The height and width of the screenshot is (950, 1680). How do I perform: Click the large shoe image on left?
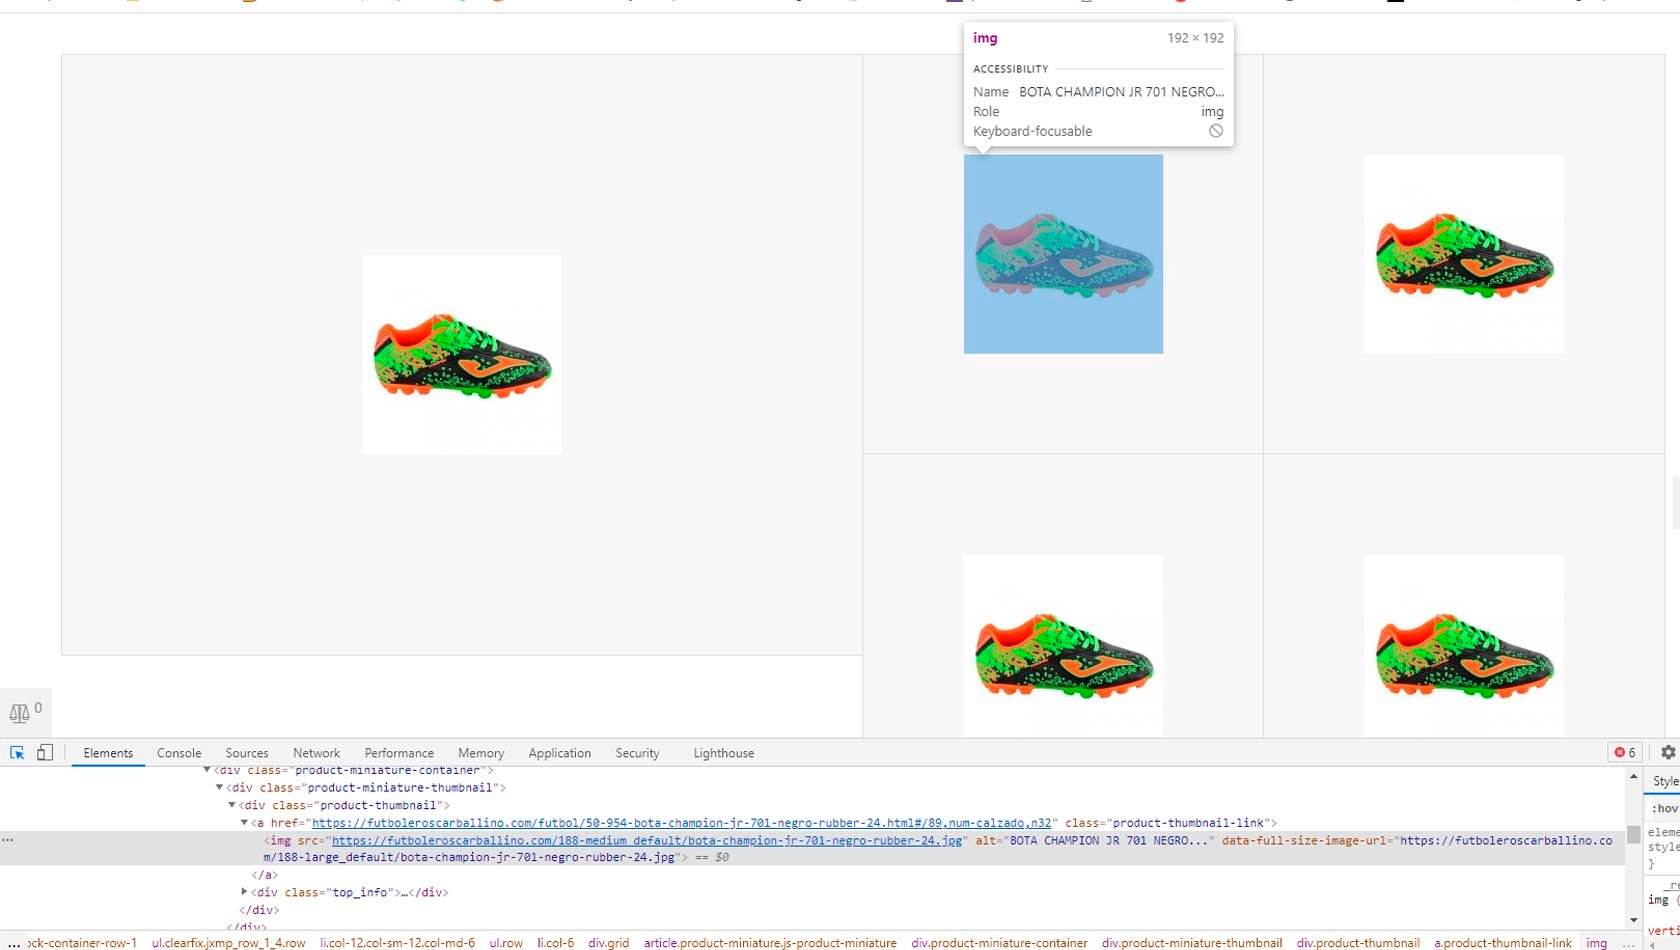[x=462, y=354]
